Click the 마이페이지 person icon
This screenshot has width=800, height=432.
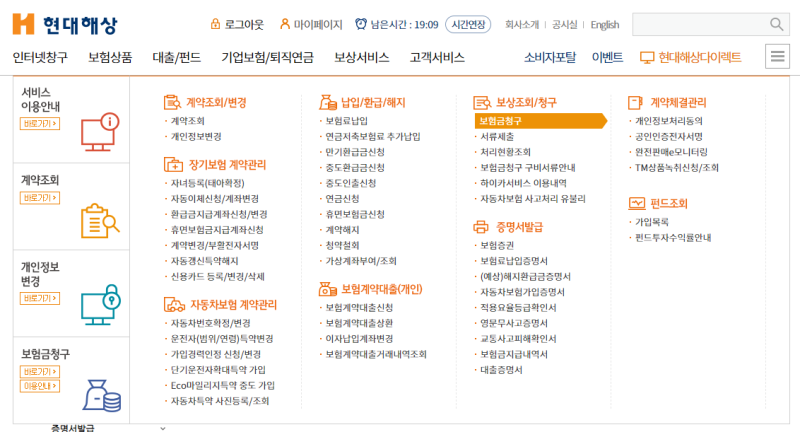(285, 23)
